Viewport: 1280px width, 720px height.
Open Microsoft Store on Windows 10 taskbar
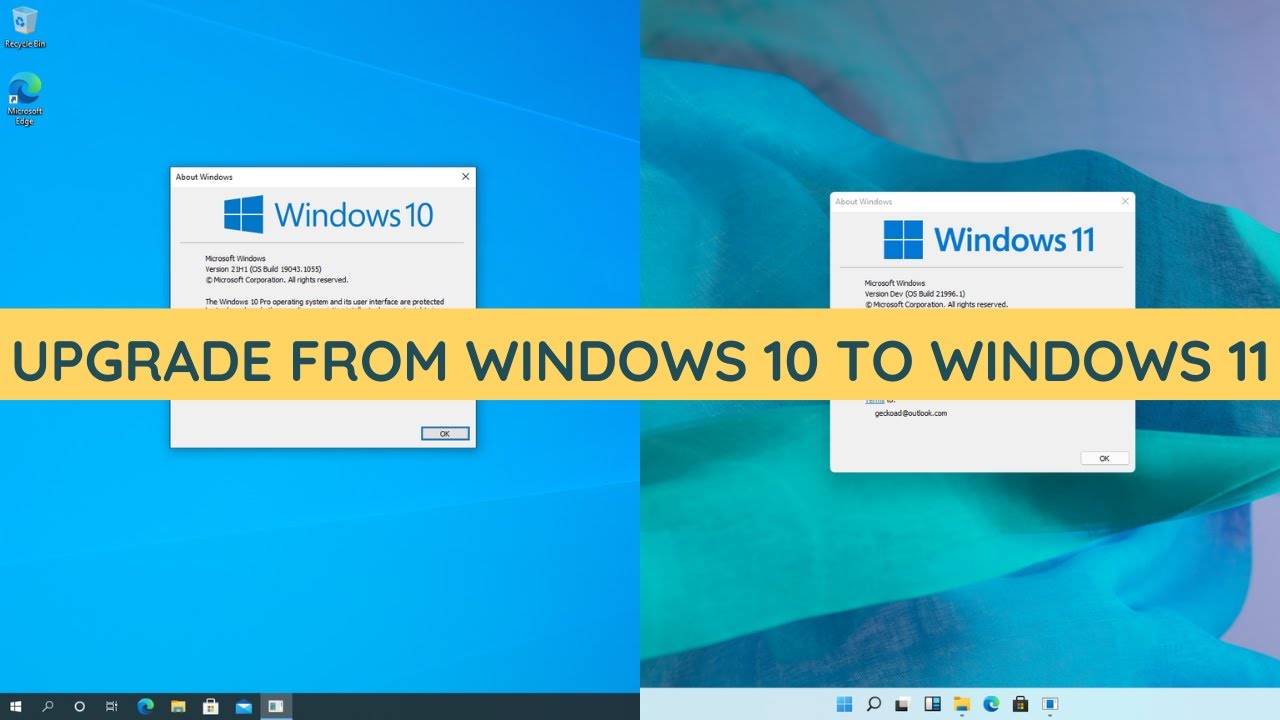tap(211, 706)
